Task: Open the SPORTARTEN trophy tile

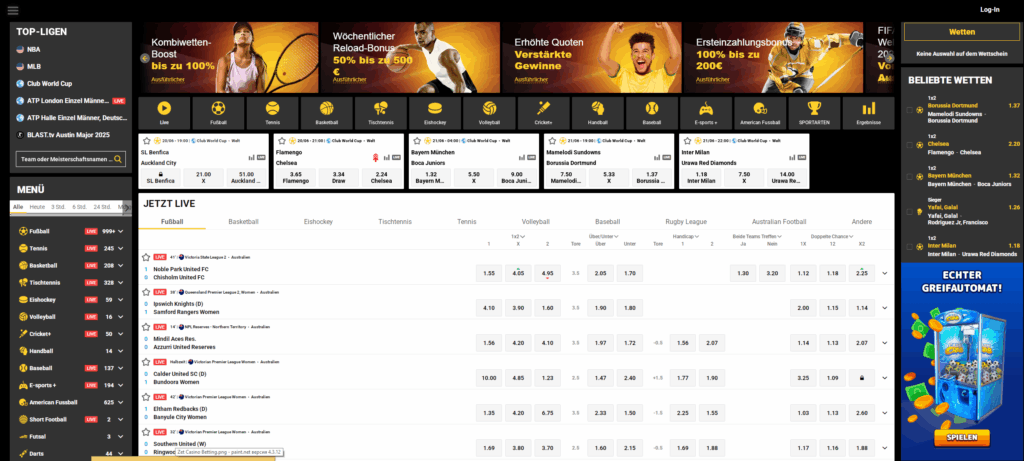Action: click(814, 113)
